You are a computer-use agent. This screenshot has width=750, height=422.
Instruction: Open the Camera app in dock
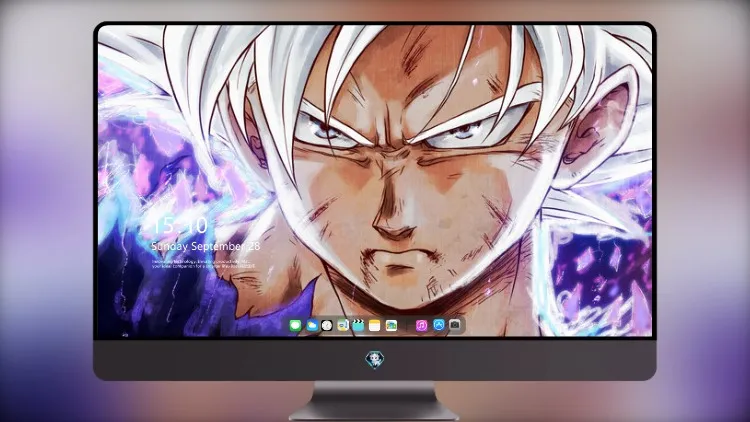455,325
